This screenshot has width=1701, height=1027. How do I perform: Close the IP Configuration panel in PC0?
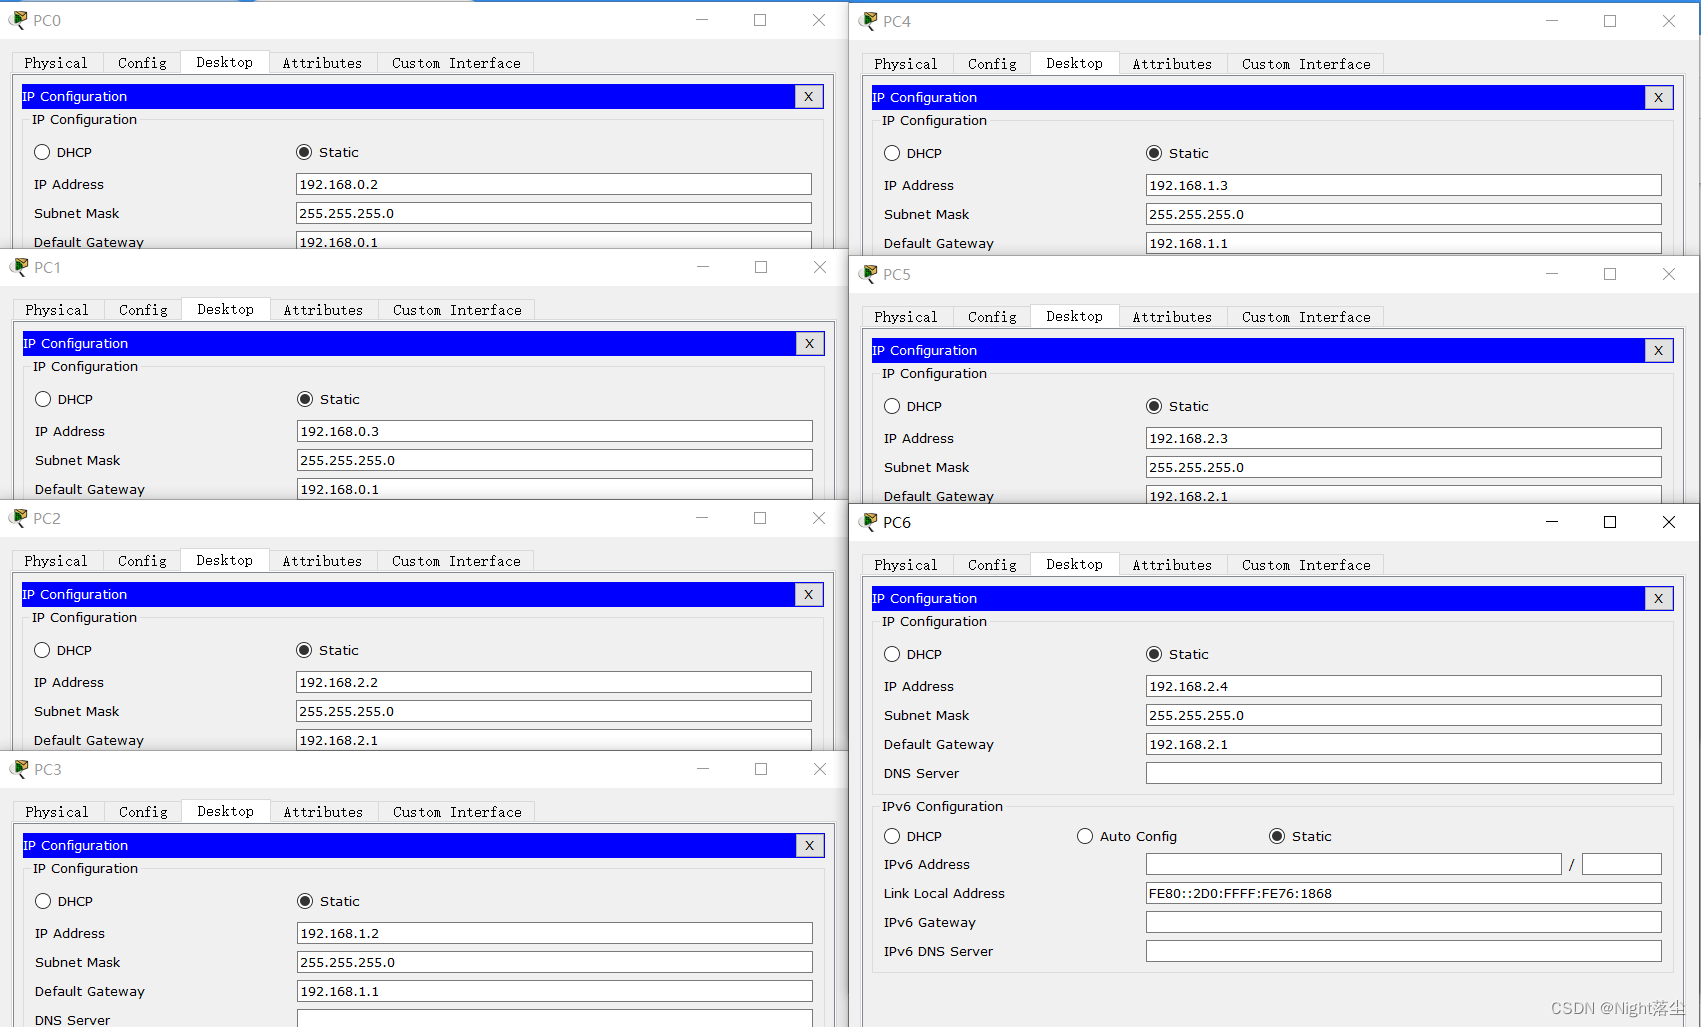pos(809,96)
